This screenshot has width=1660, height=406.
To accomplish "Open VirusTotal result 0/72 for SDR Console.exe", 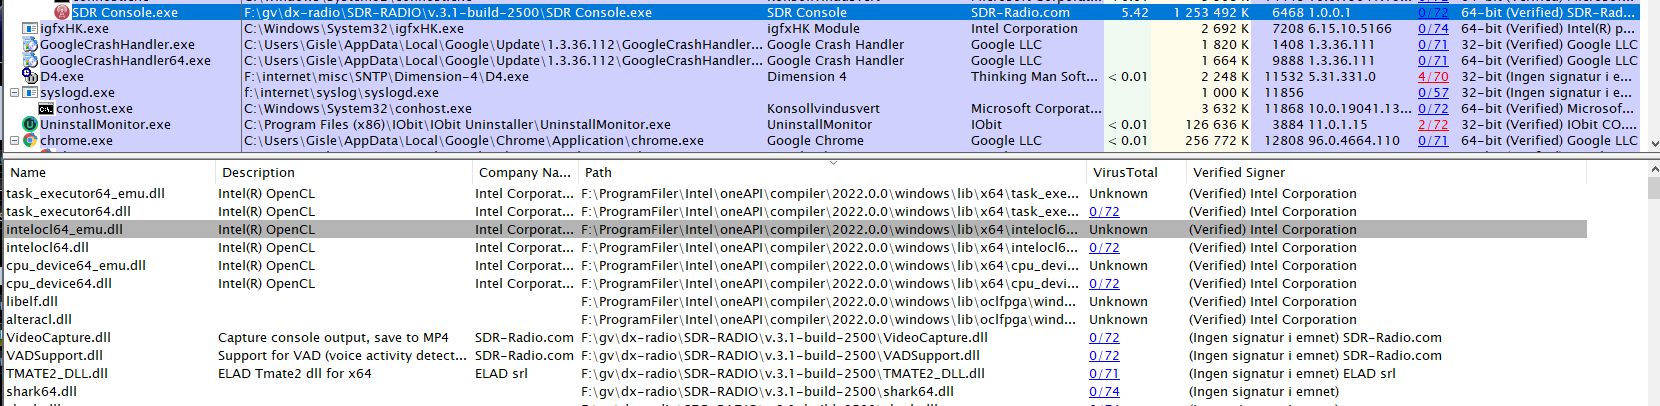I will click(x=1433, y=13).
